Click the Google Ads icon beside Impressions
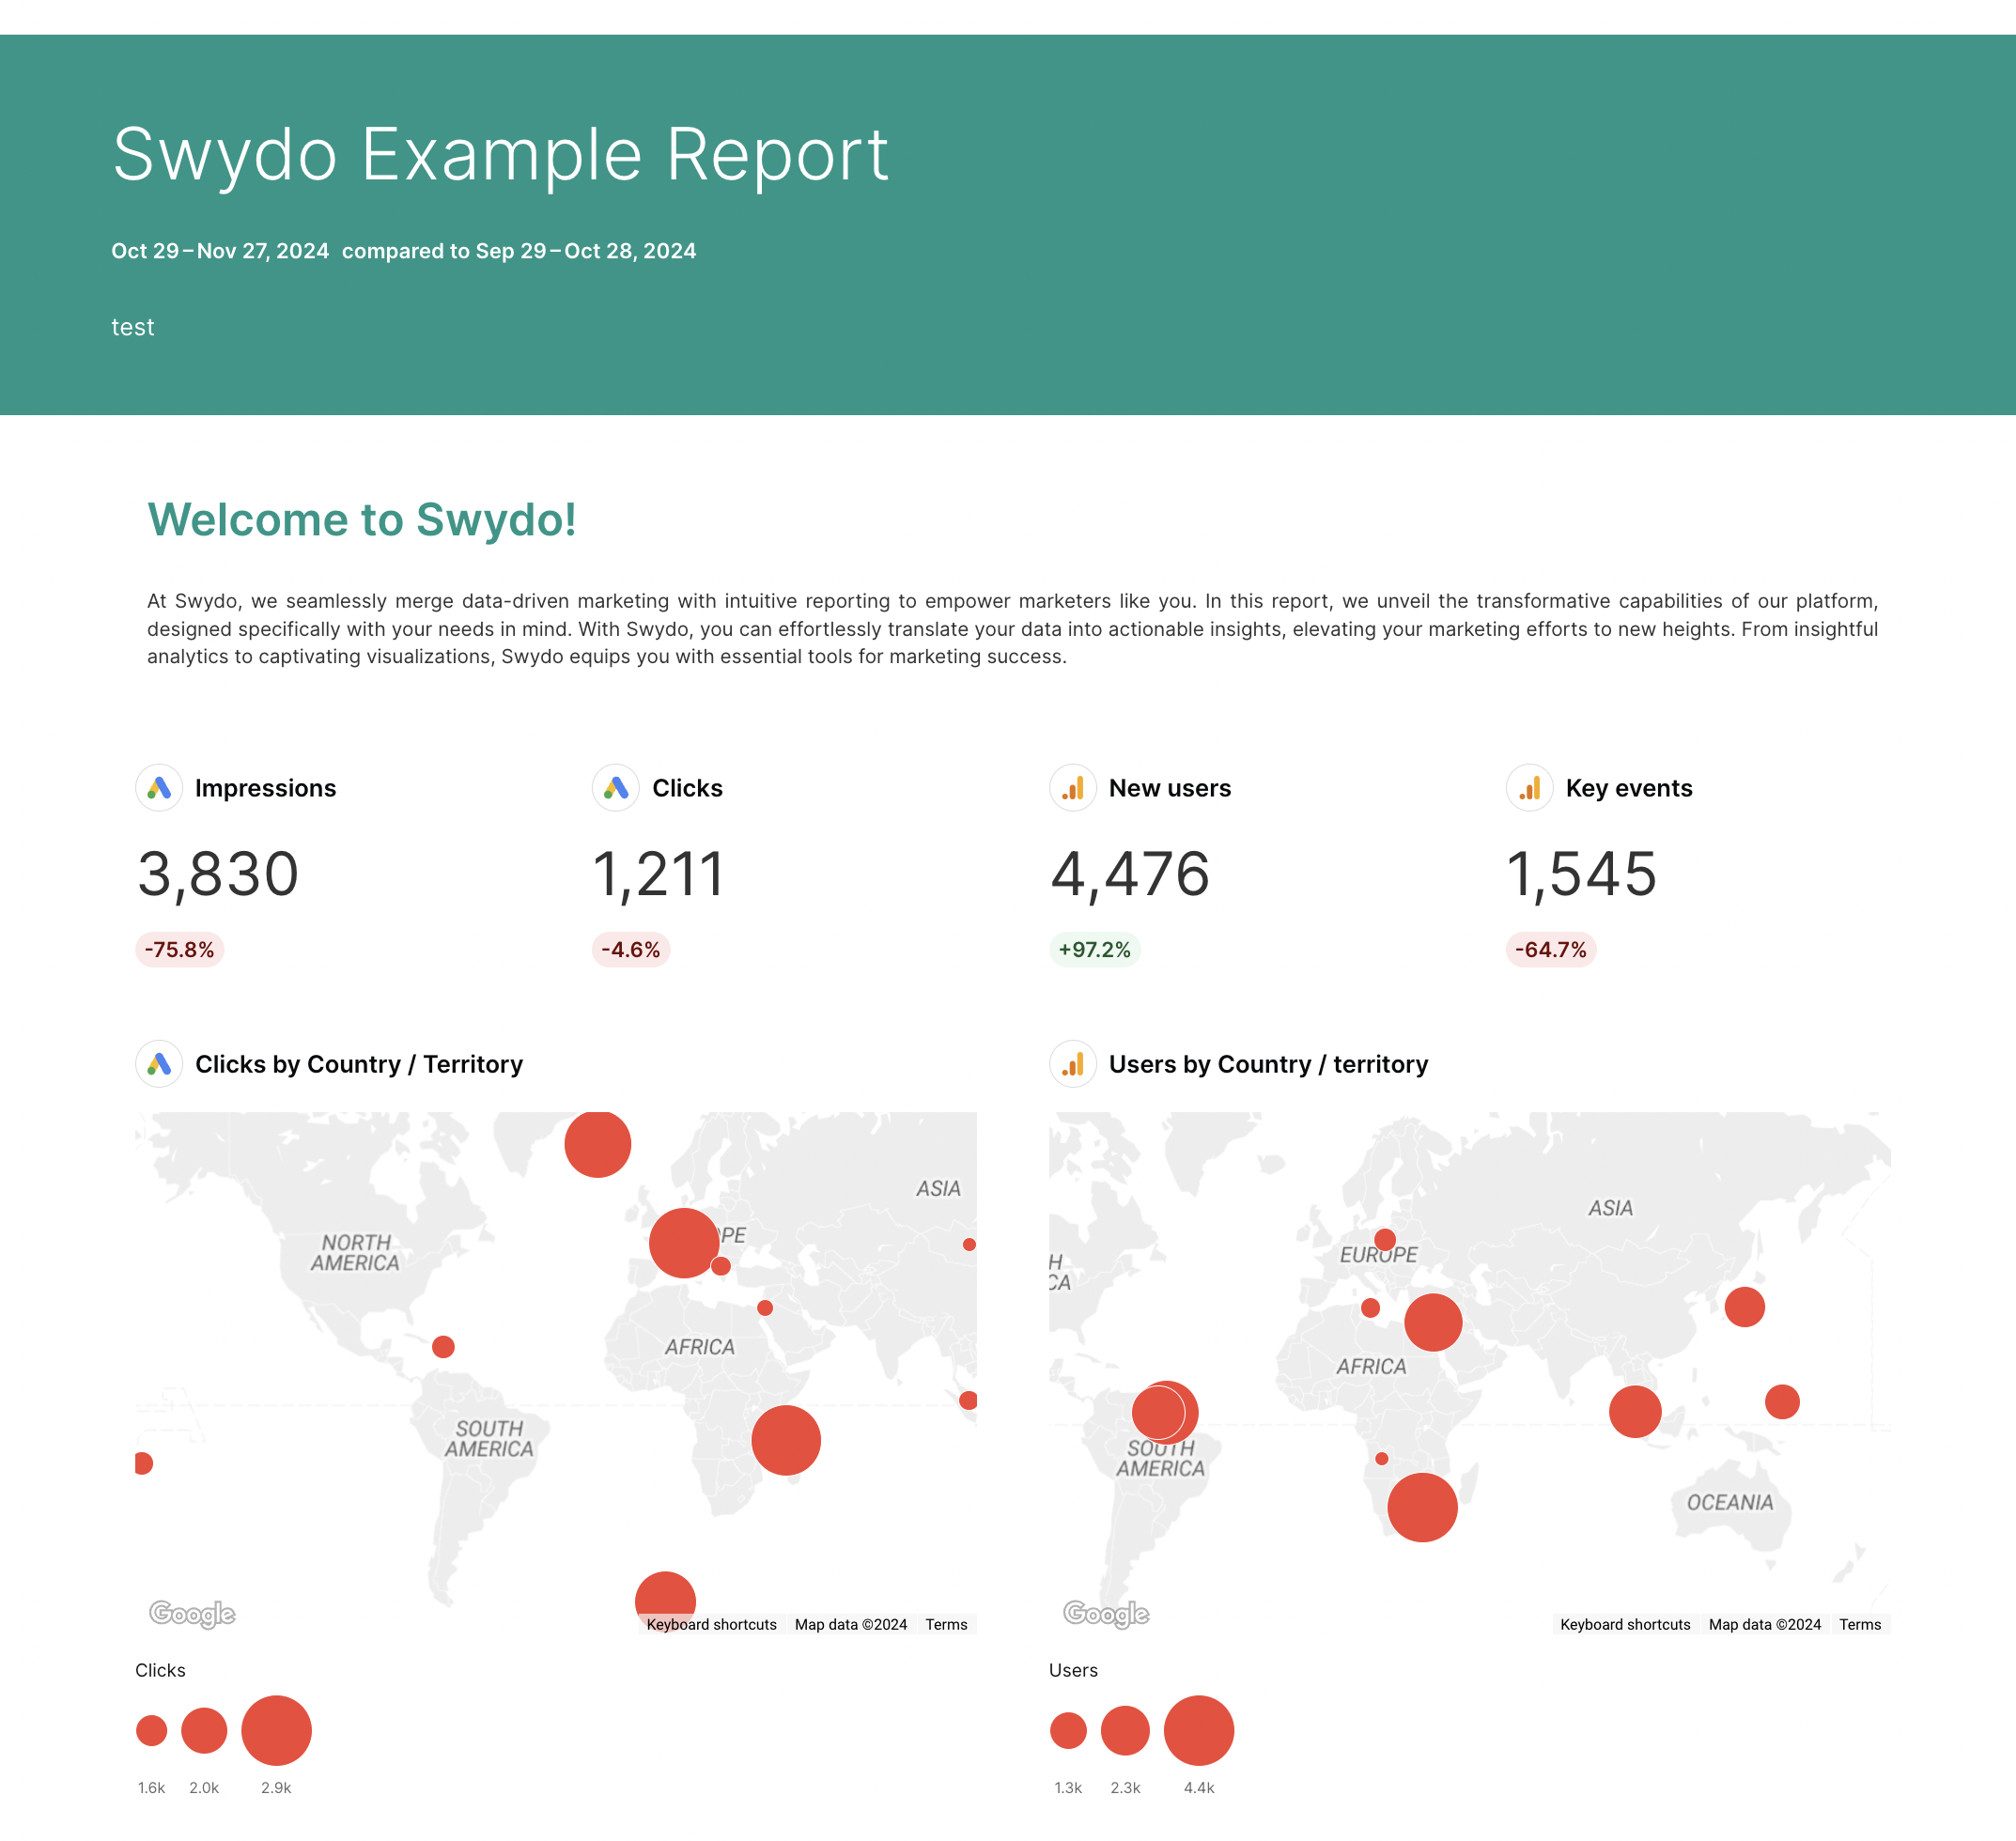The width and height of the screenshot is (2016, 1841). [x=160, y=788]
